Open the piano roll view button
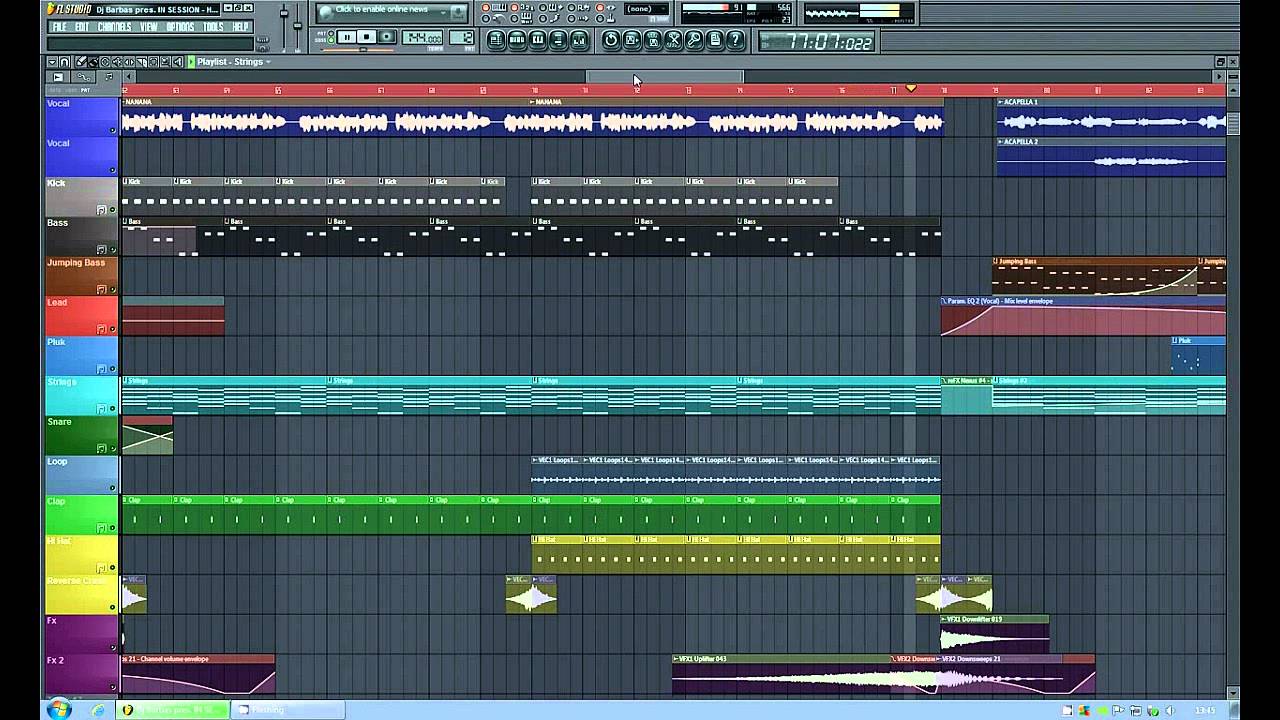The image size is (1280, 720). coord(537,40)
